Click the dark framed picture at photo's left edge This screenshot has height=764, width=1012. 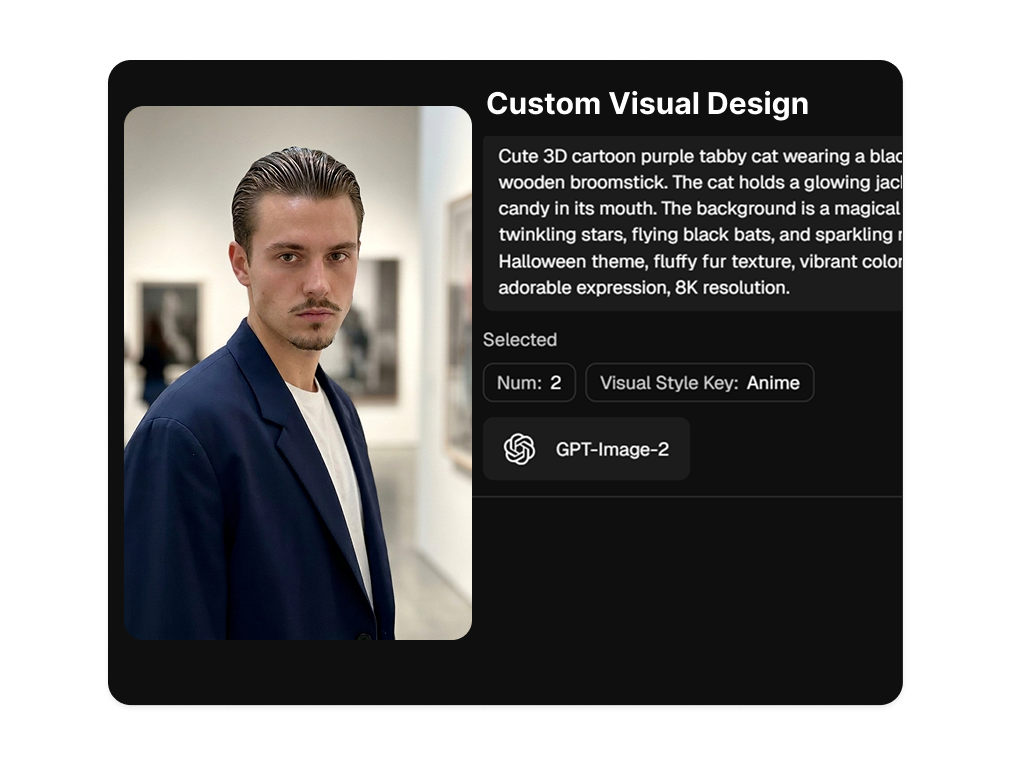click(170, 323)
